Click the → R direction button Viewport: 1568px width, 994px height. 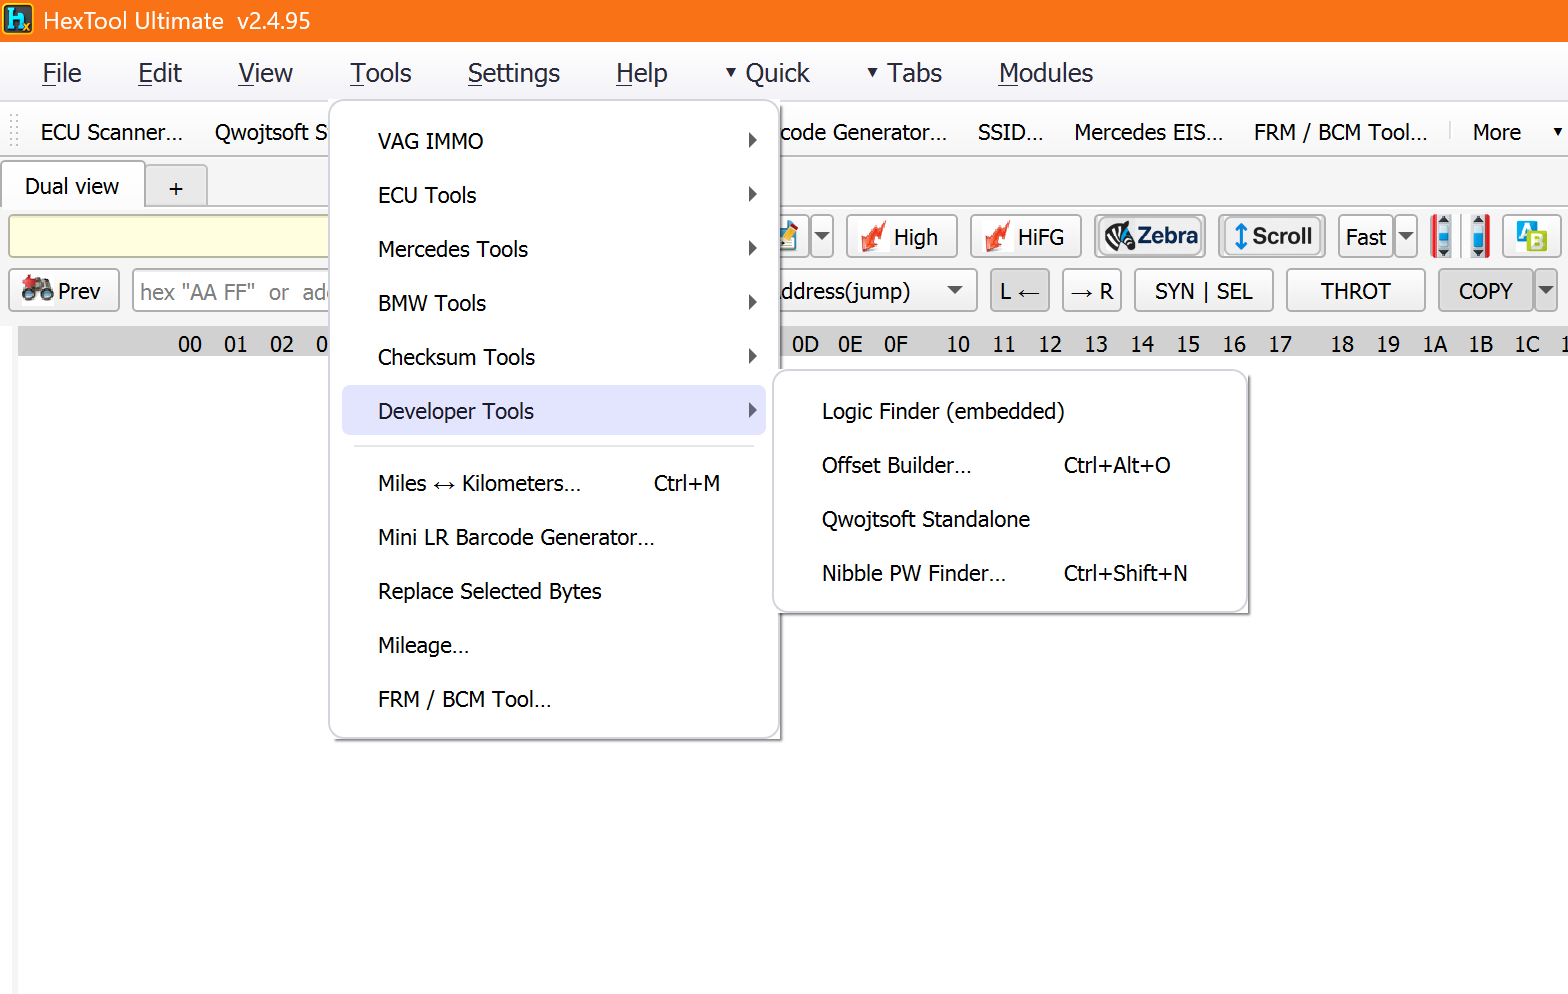point(1092,291)
